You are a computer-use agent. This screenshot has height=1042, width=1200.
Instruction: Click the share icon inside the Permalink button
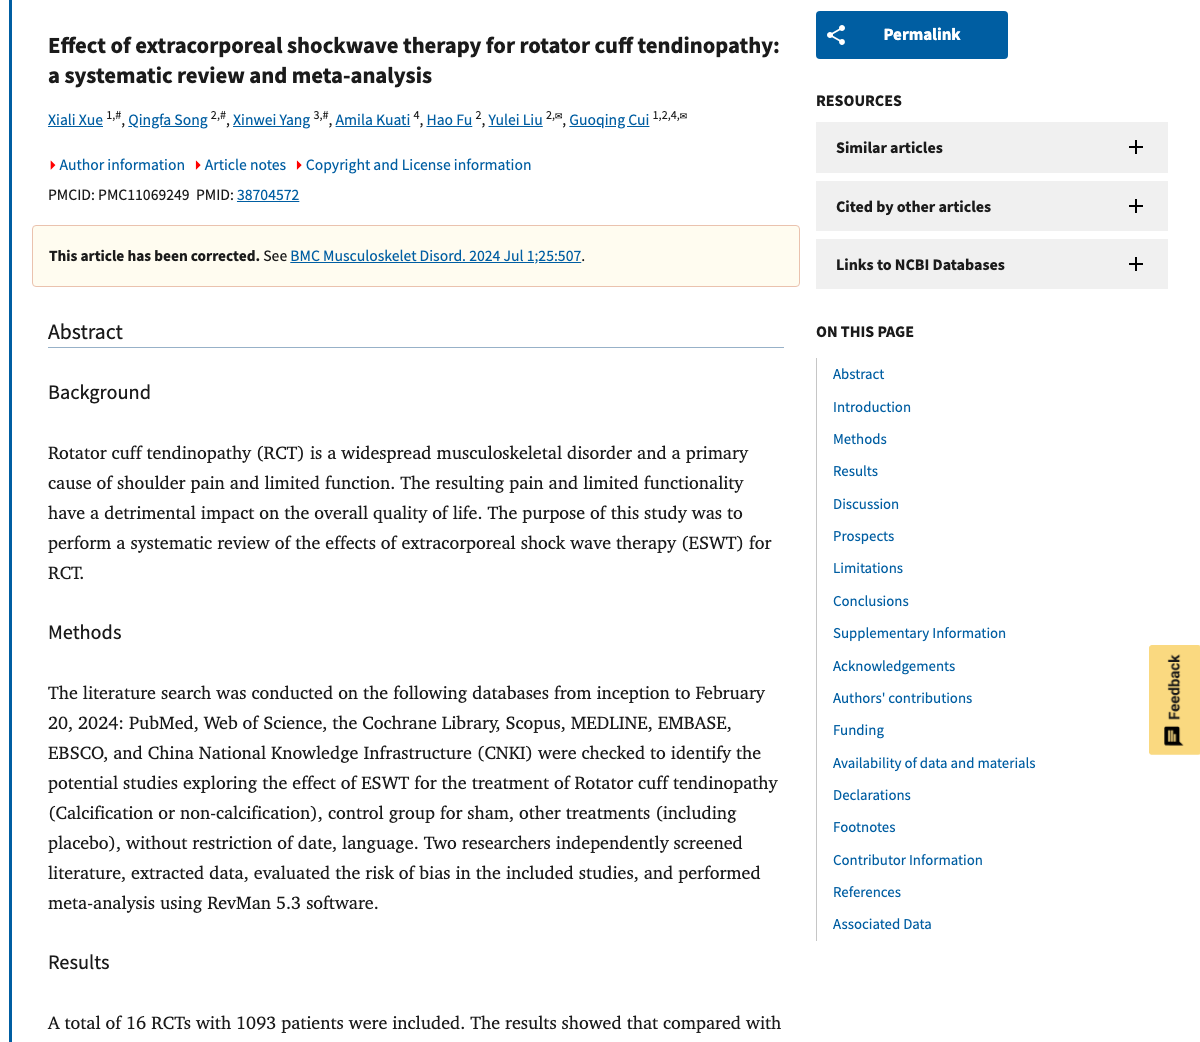[836, 34]
